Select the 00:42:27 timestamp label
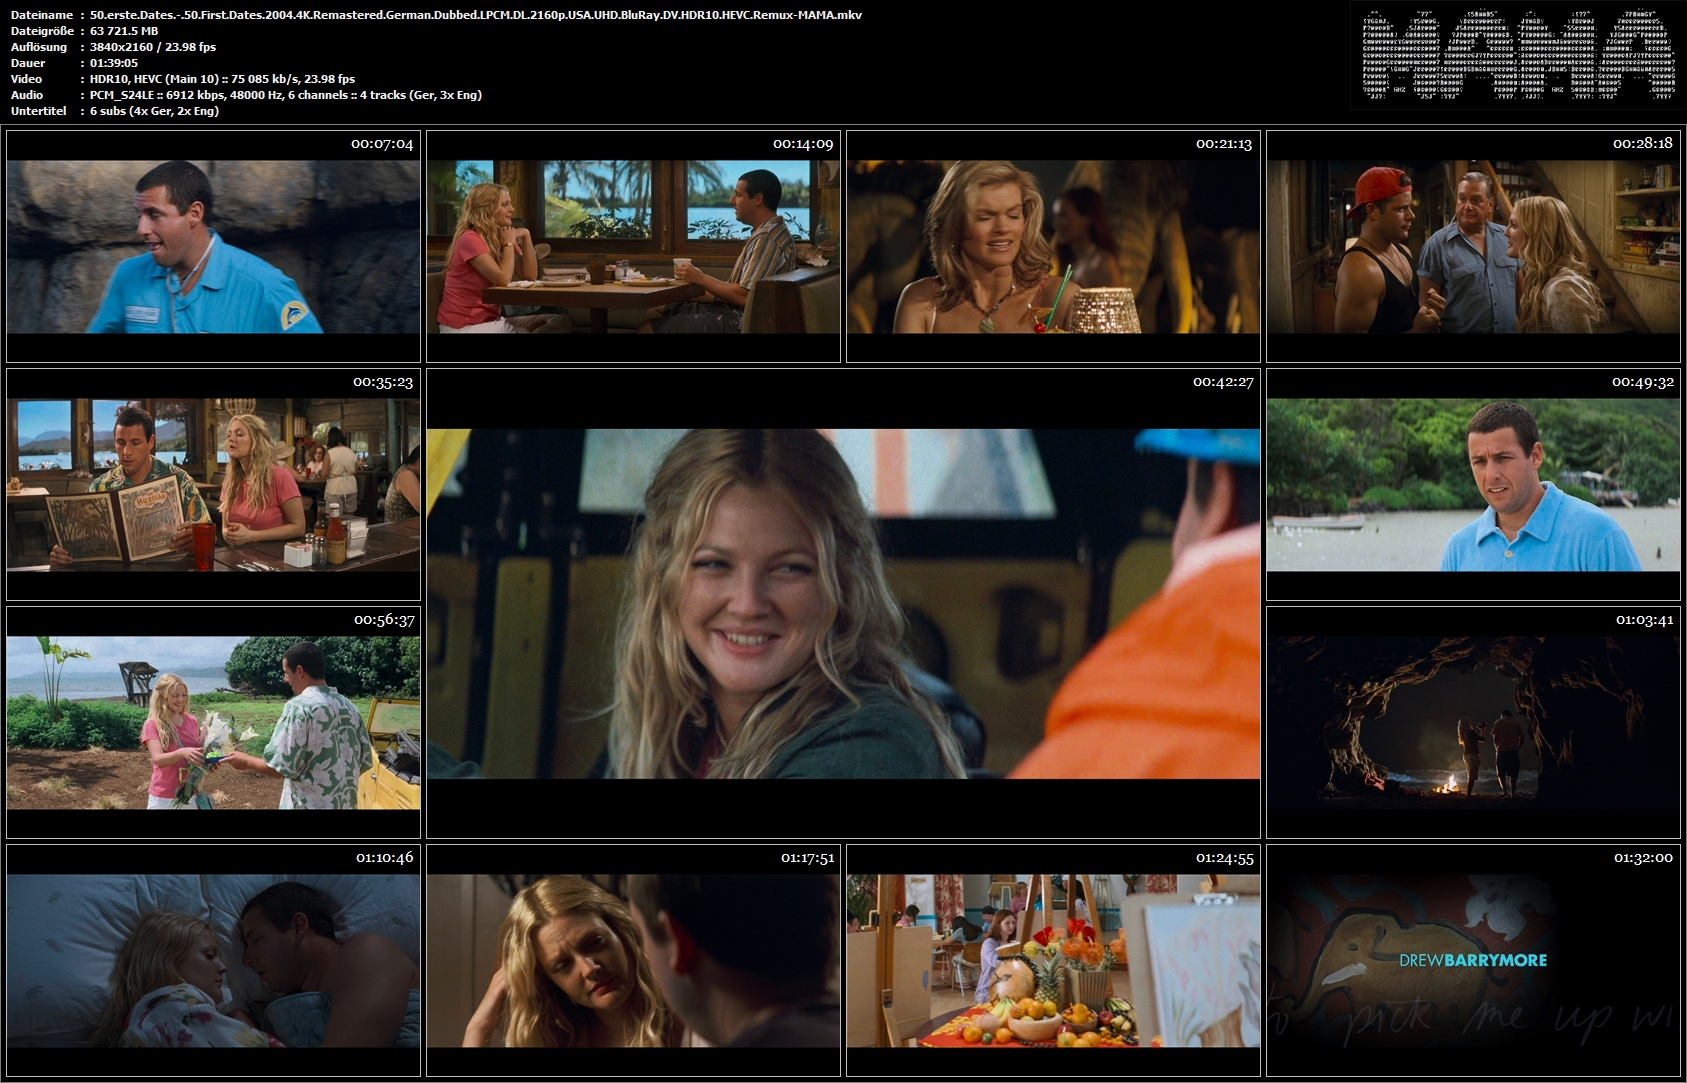The image size is (1687, 1083). pyautogui.click(x=1223, y=382)
